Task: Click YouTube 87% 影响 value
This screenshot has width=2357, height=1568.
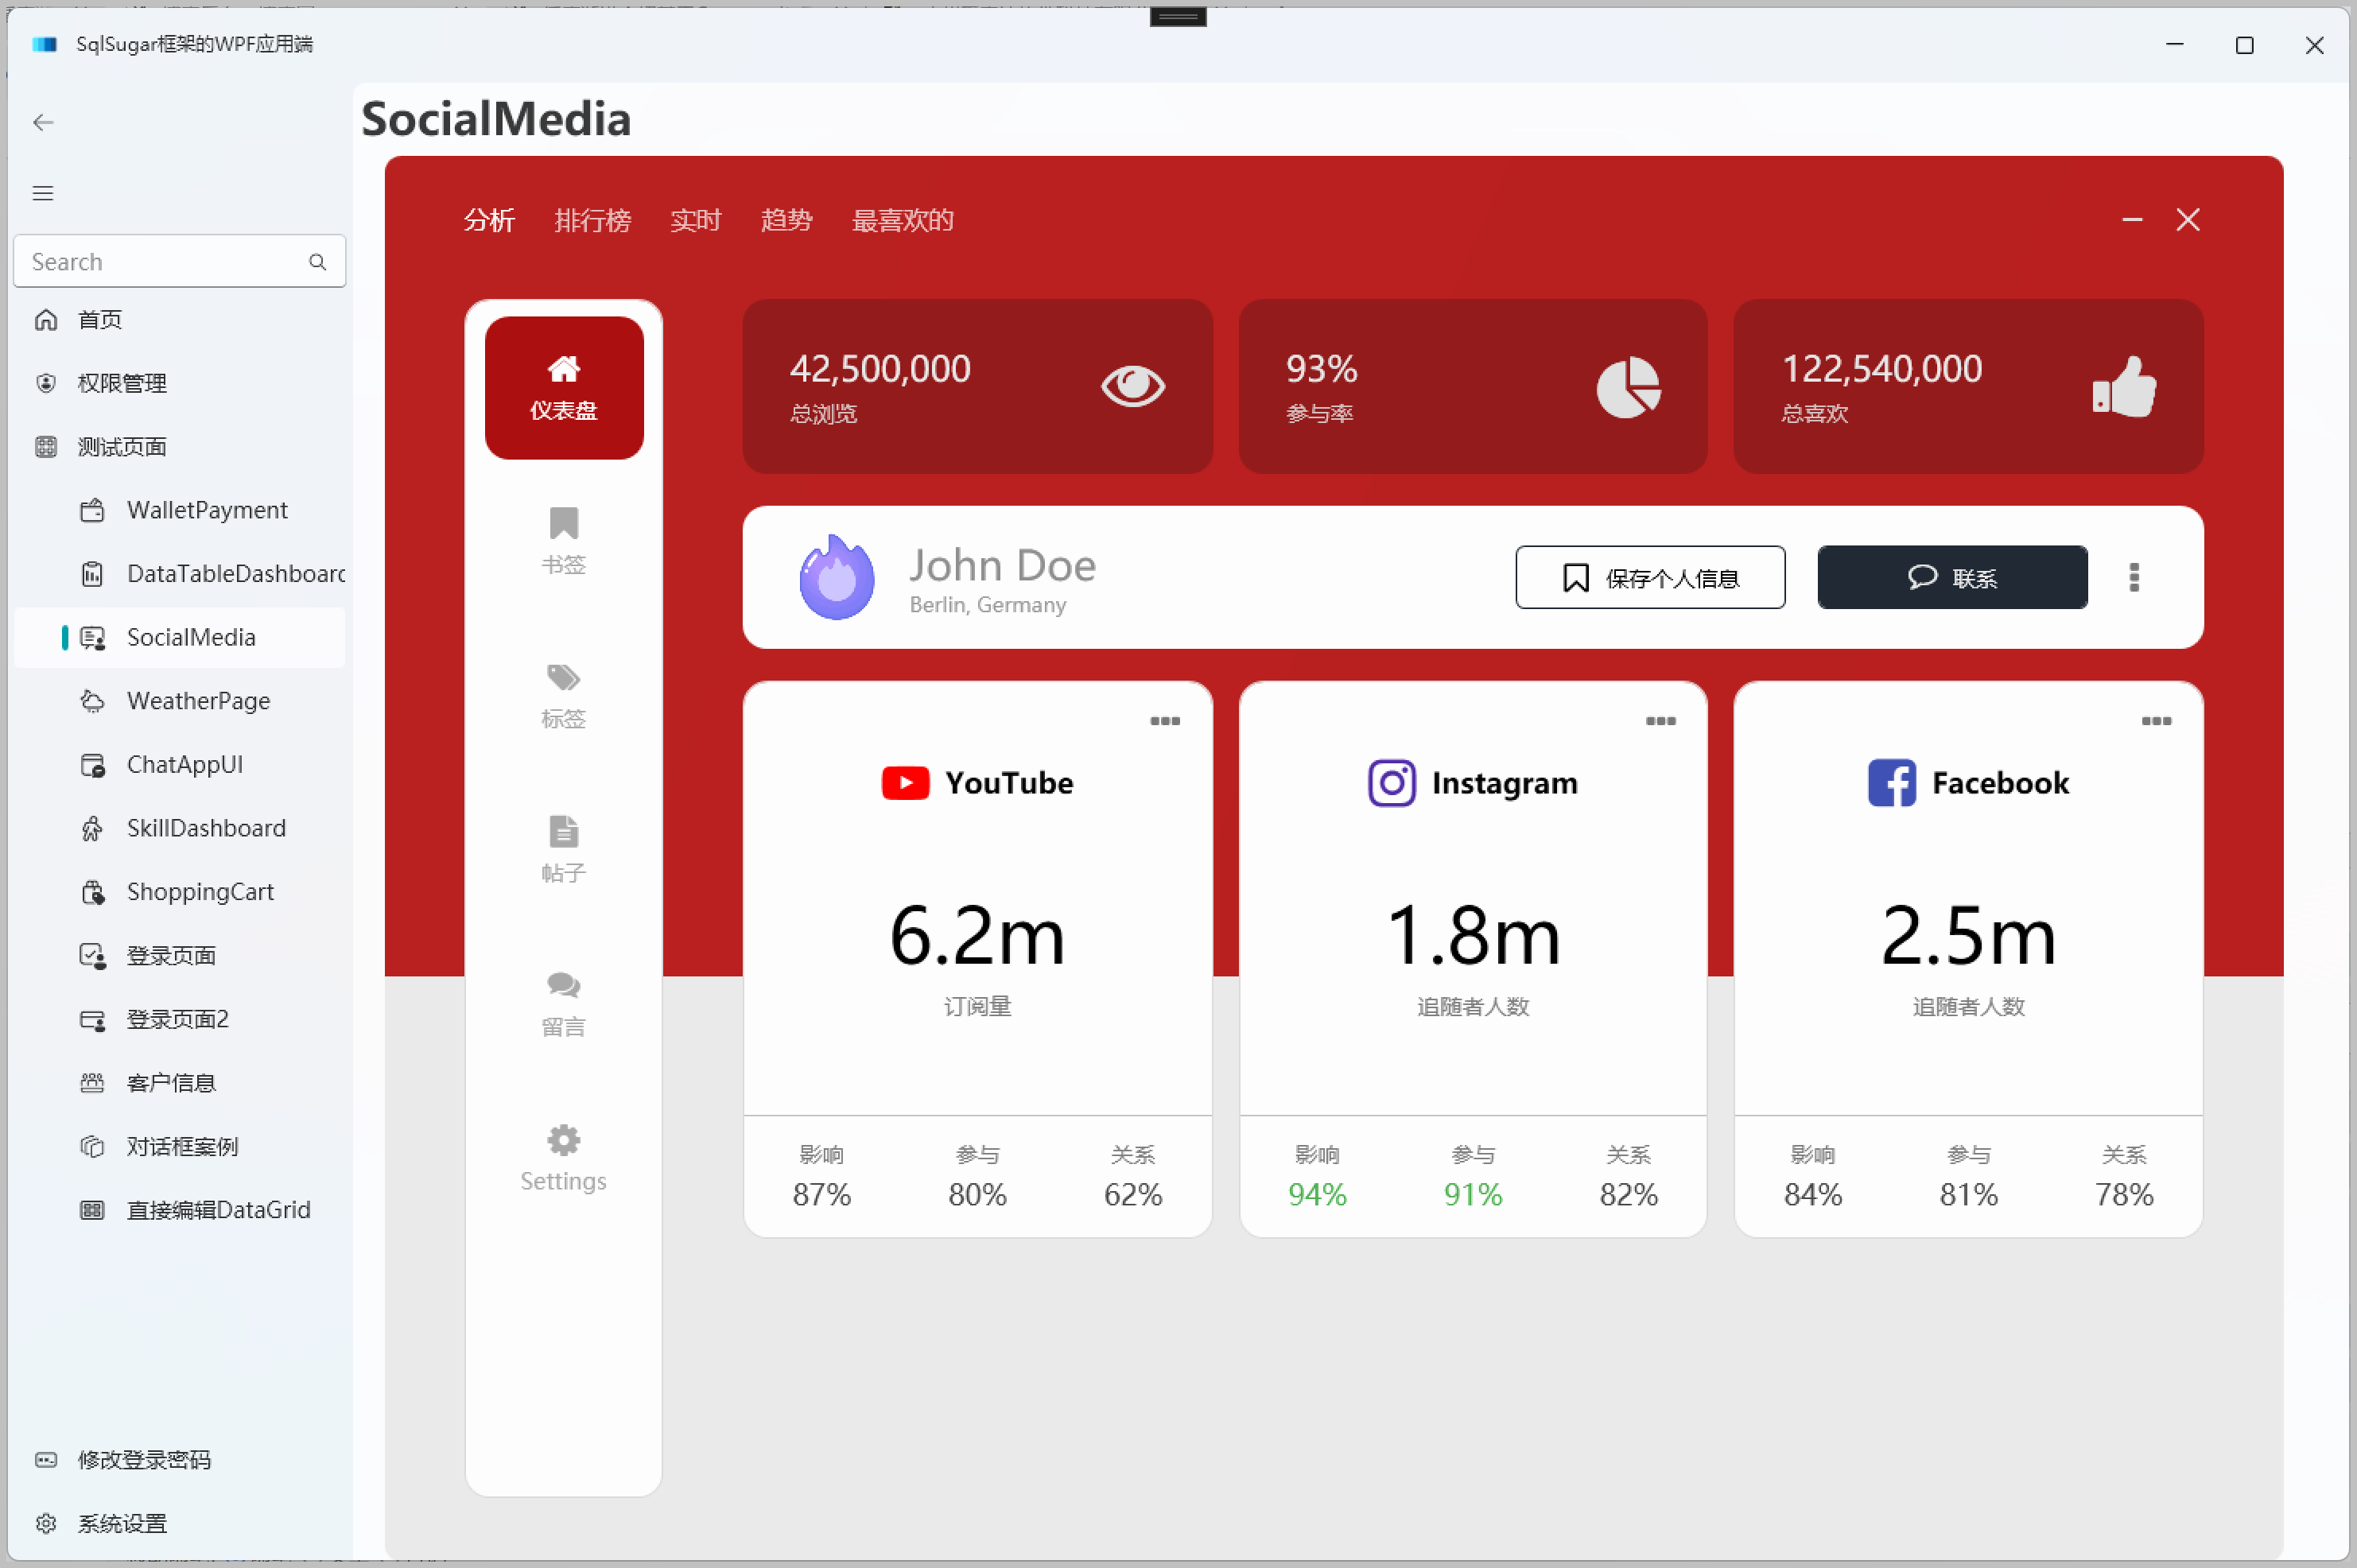Action: (x=822, y=1195)
